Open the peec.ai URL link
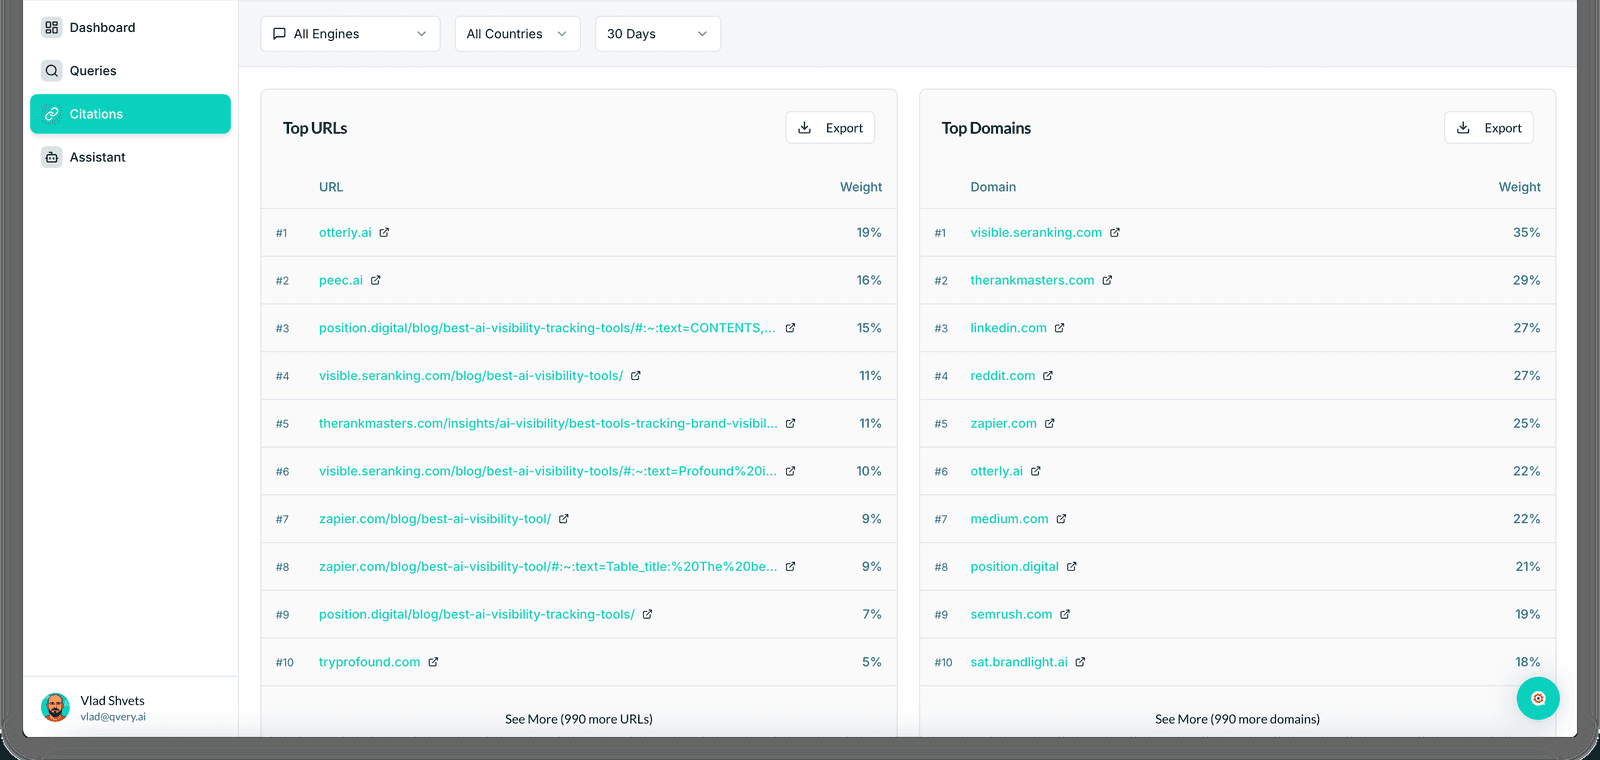The height and width of the screenshot is (760, 1600). click(341, 280)
